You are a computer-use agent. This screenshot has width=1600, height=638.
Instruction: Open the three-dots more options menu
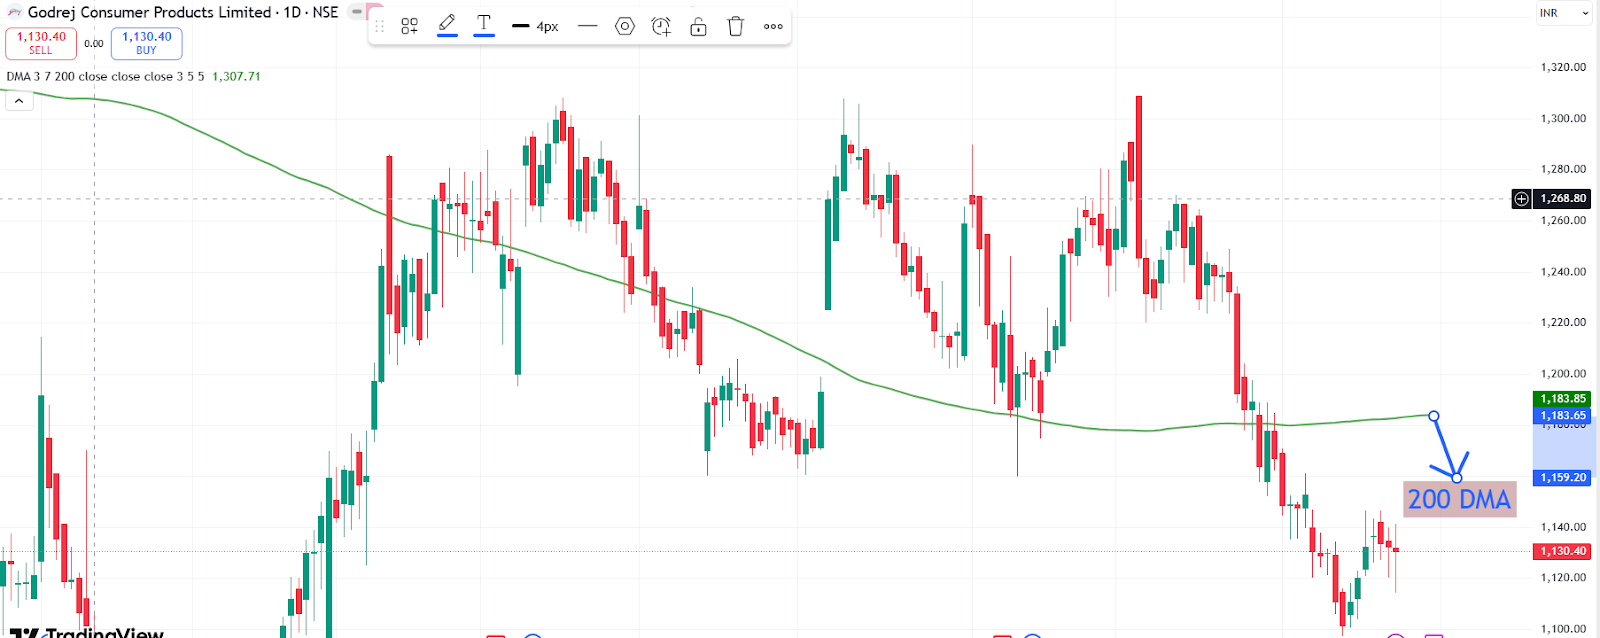pyautogui.click(x=773, y=27)
